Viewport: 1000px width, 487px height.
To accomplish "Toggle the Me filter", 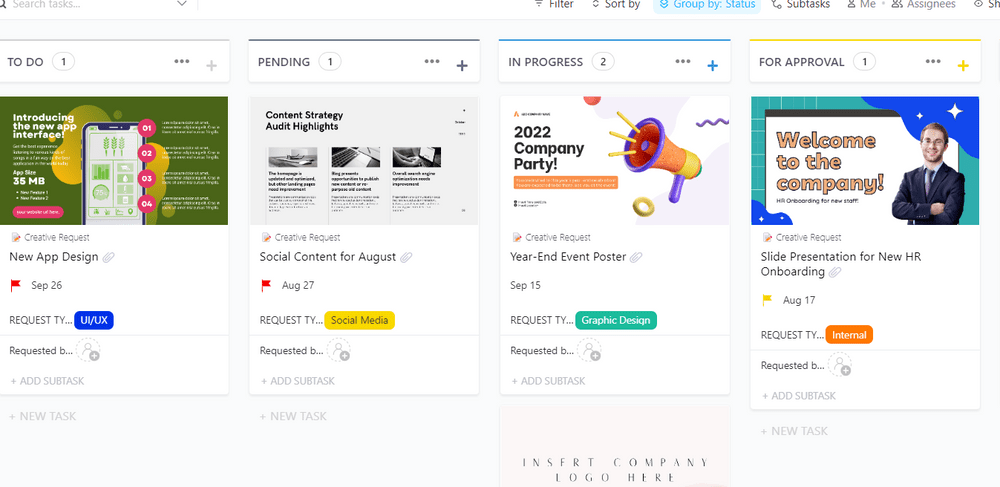I will [860, 5].
